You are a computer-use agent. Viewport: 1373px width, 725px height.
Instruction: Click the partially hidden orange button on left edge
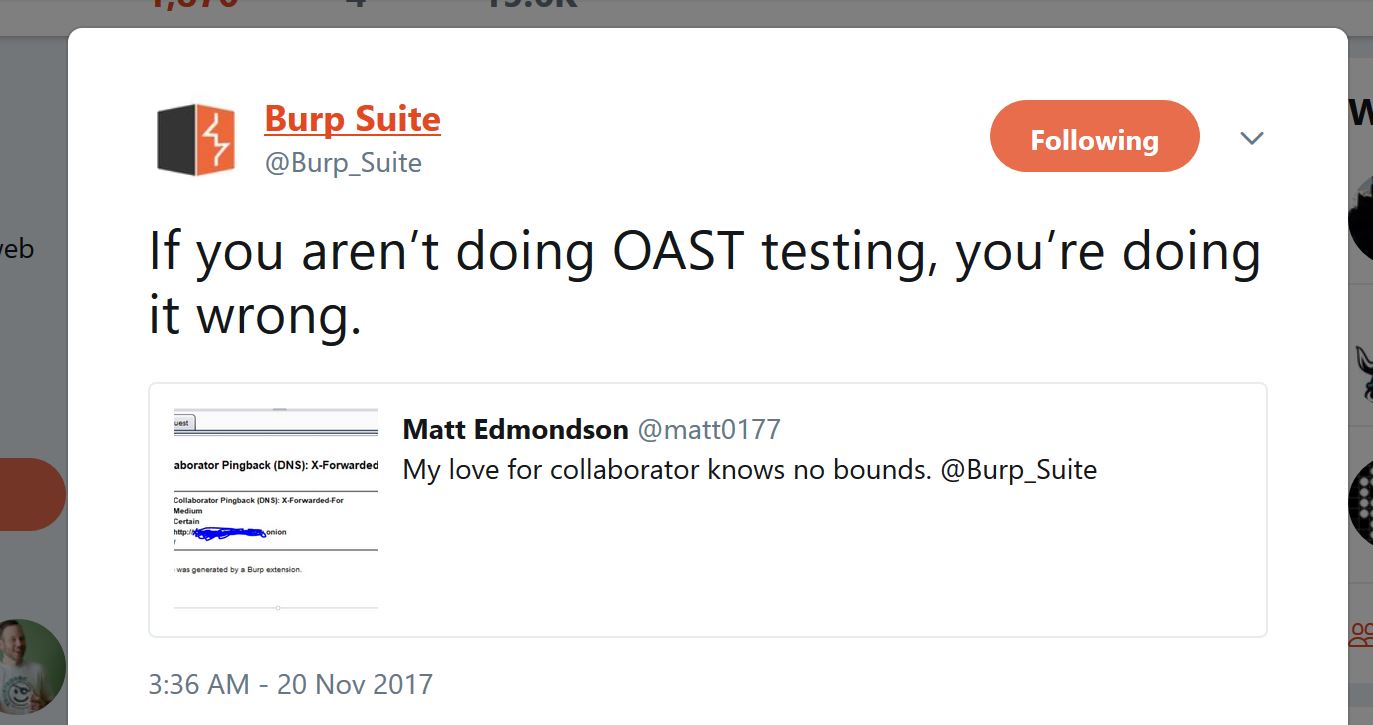[x=32, y=494]
